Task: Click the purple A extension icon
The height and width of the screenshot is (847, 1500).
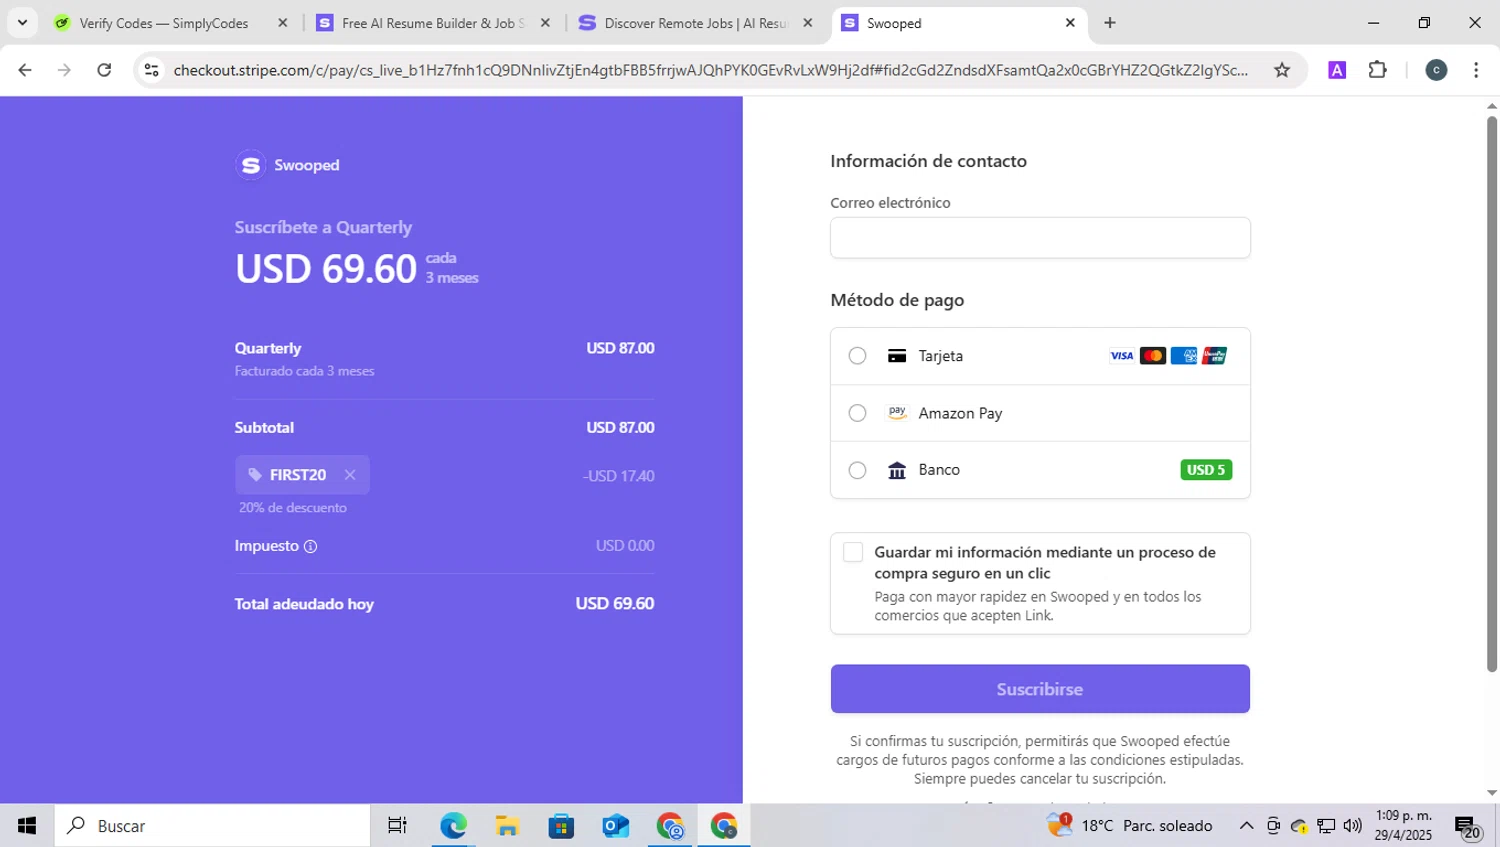Action: click(1337, 70)
